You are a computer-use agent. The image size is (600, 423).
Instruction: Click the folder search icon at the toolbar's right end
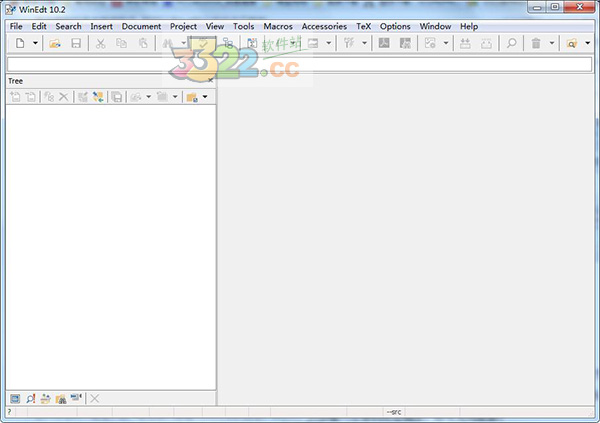coord(572,43)
